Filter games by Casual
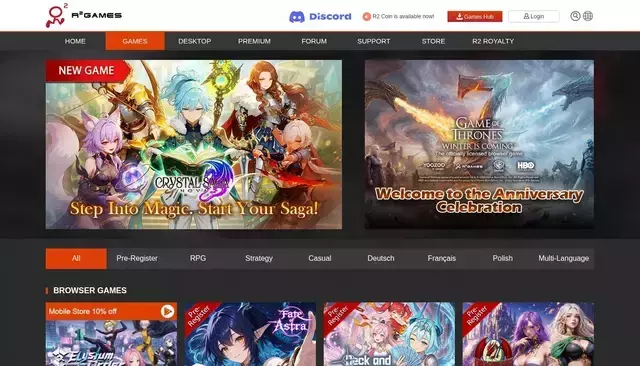This screenshot has height=366, width=640. tap(320, 259)
